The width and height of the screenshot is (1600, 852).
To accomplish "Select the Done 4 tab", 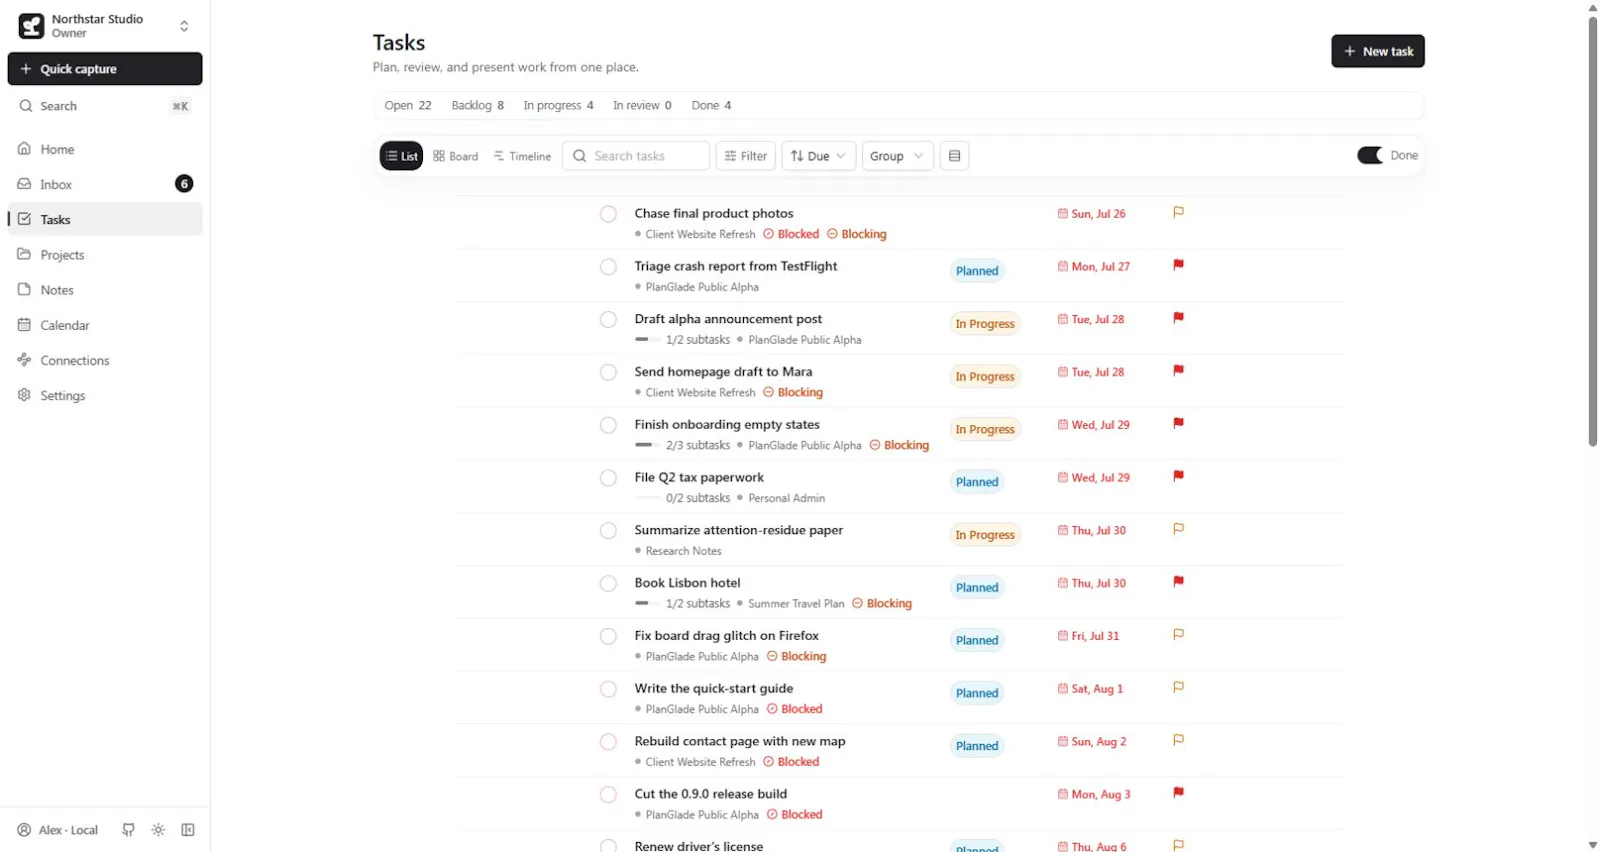I will (x=711, y=105).
